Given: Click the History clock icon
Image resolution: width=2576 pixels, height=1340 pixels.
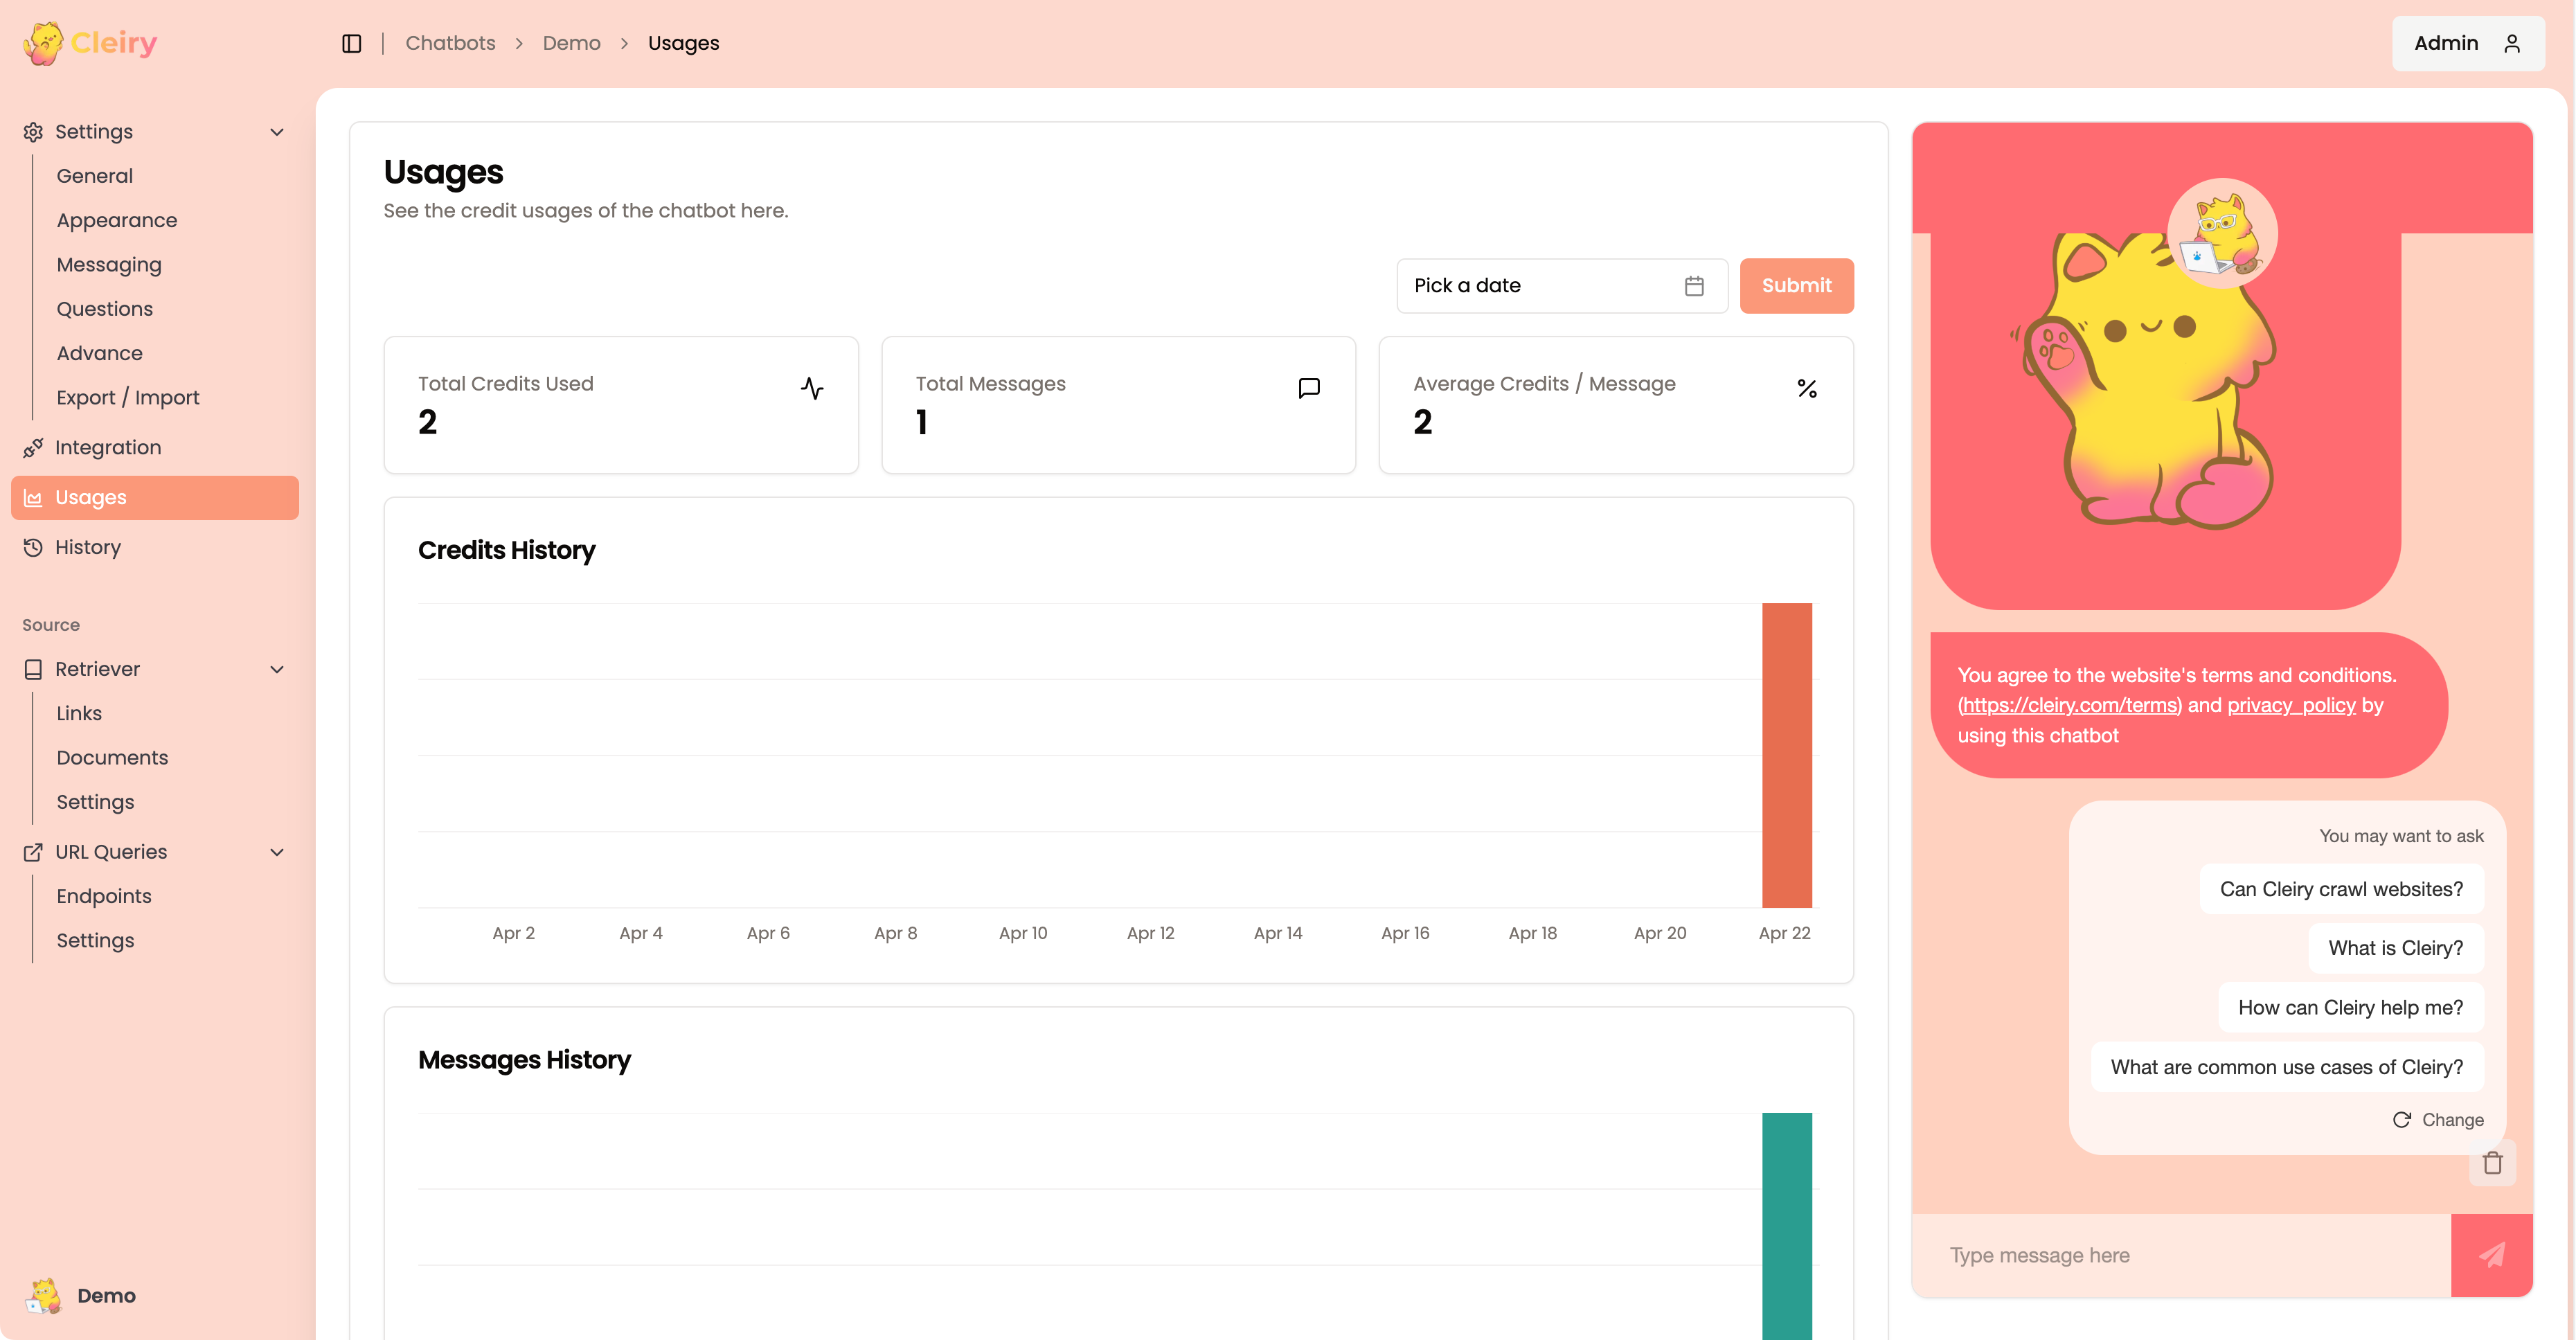Looking at the screenshot, I should click(x=33, y=547).
